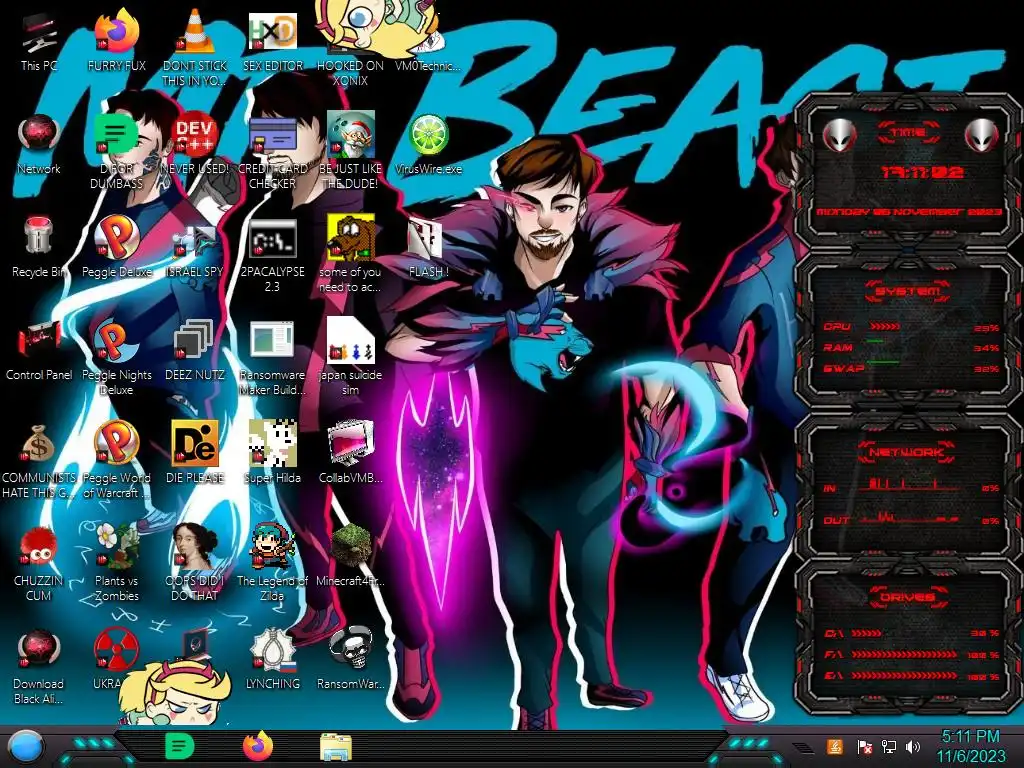Image resolution: width=1024 pixels, height=768 pixels.
Task: Click the right alien head widget icon
Action: tap(982, 136)
